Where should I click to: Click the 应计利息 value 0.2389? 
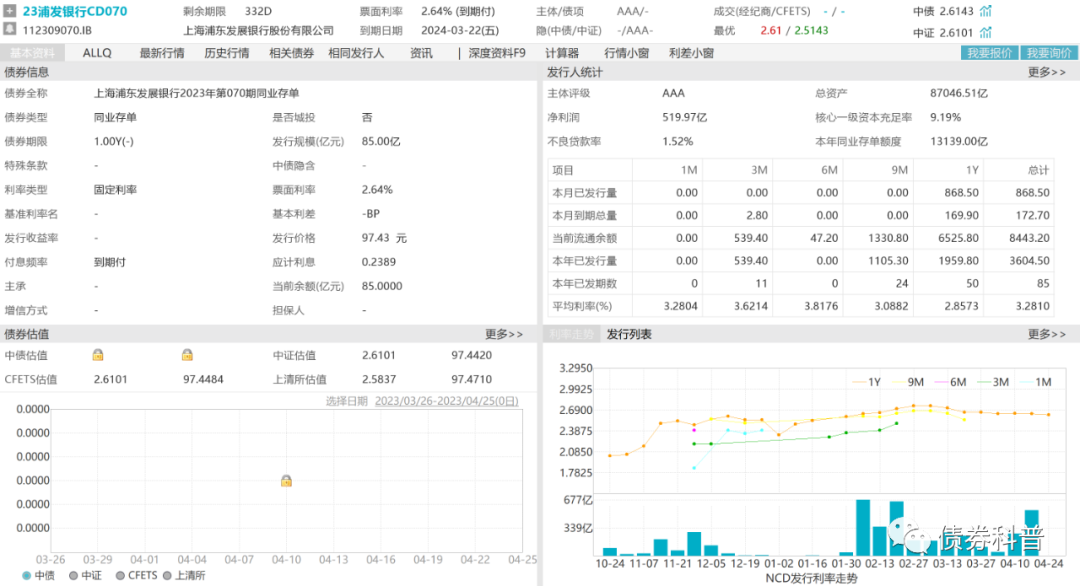379,262
